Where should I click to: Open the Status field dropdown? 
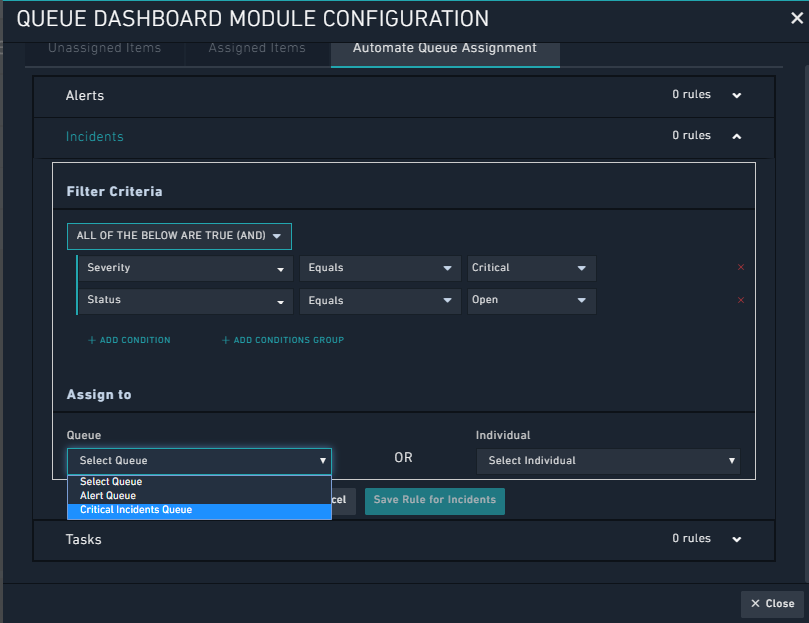pyautogui.click(x=185, y=300)
